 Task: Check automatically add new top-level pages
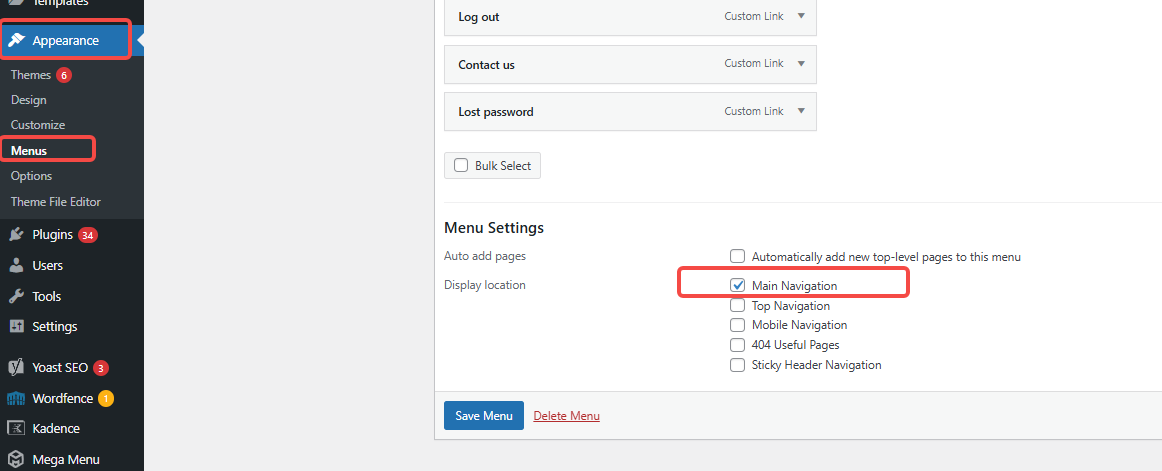pyautogui.click(x=738, y=257)
